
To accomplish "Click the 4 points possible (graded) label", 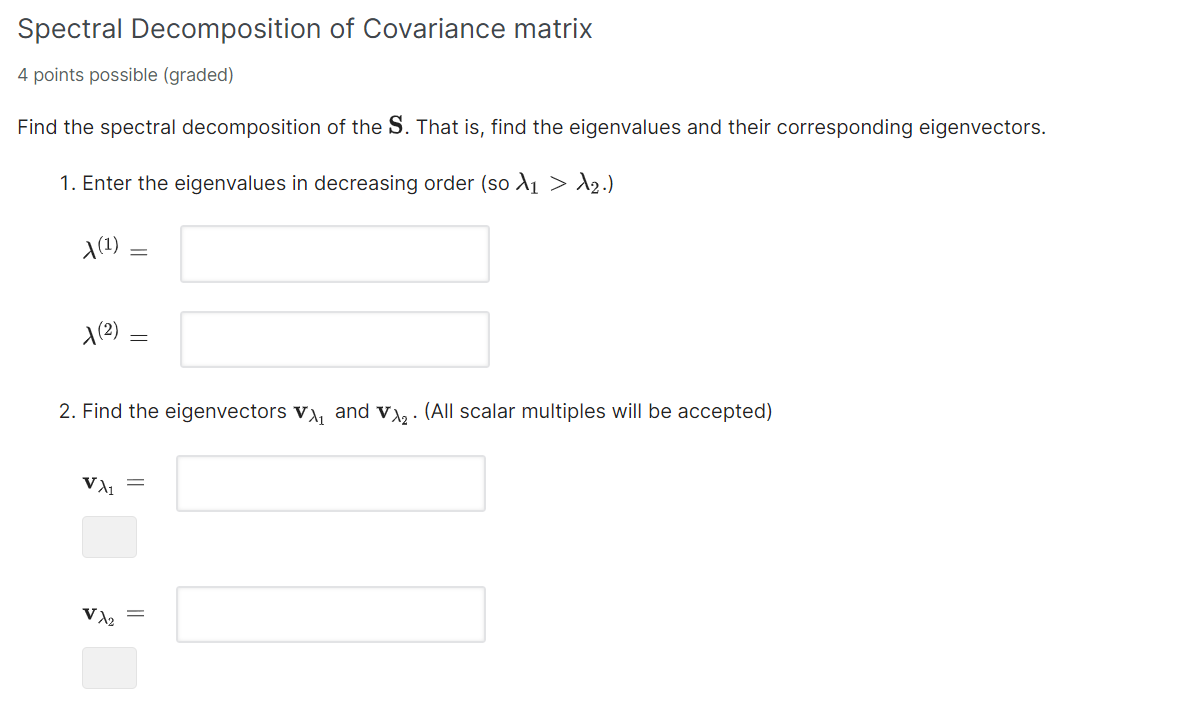I will pyautogui.click(x=125, y=75).
